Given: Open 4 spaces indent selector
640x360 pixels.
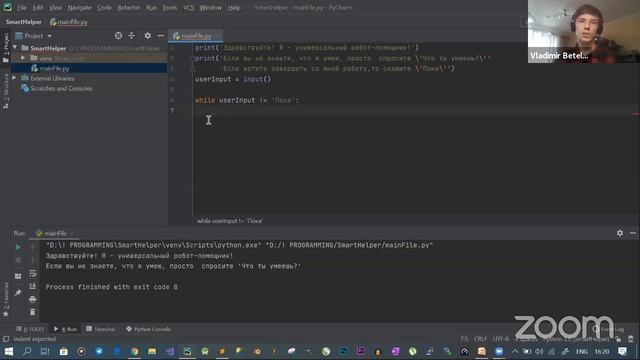Looking at the screenshot, I should pyautogui.click(x=526, y=339).
